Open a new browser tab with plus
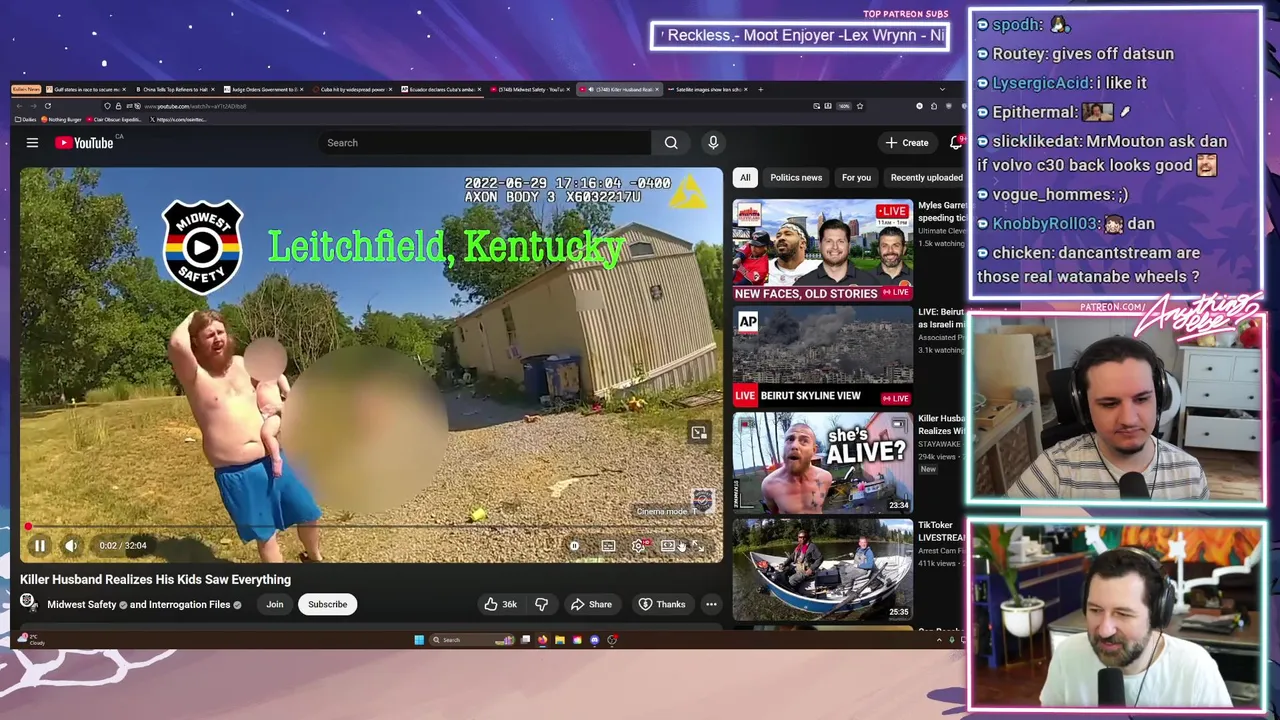Viewport: 1280px width, 720px height. tap(760, 89)
